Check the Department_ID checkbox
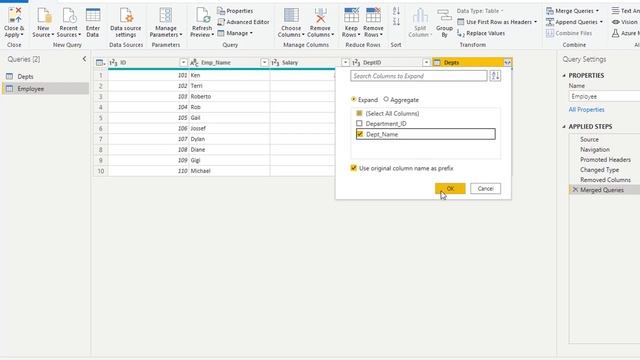This screenshot has height=360, width=640. coord(359,123)
